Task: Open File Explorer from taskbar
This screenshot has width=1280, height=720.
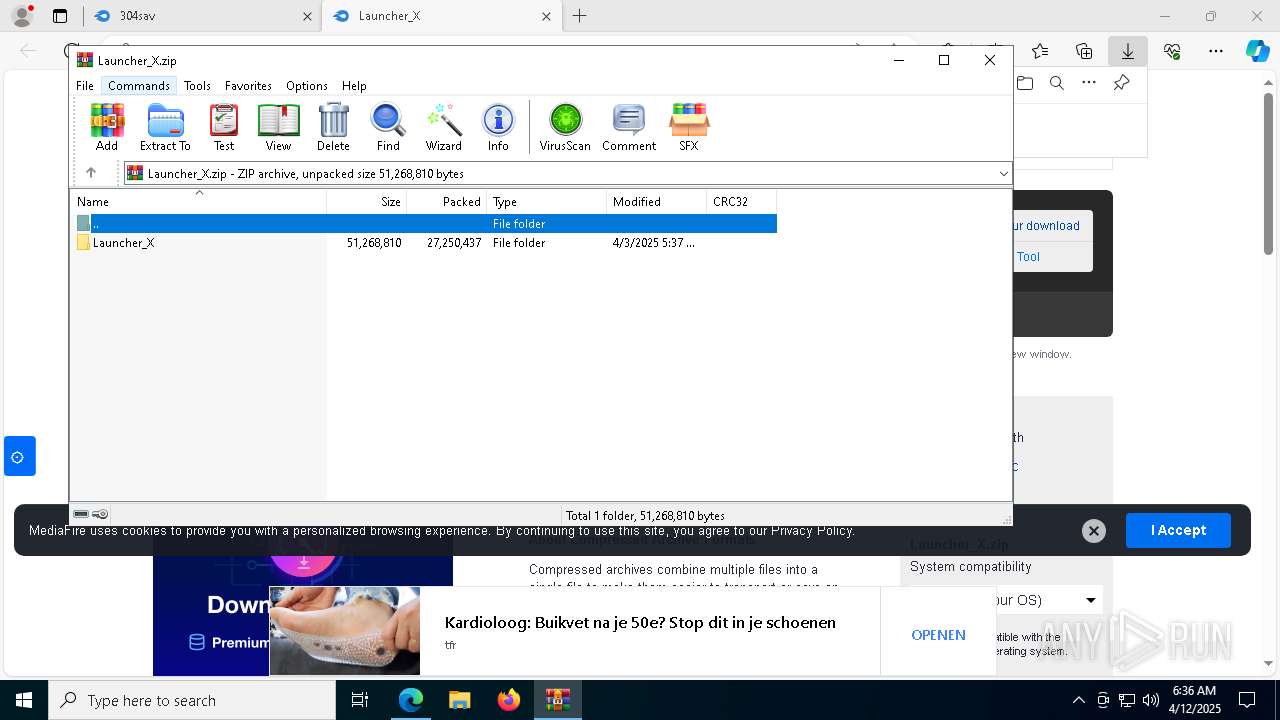Action: (459, 700)
